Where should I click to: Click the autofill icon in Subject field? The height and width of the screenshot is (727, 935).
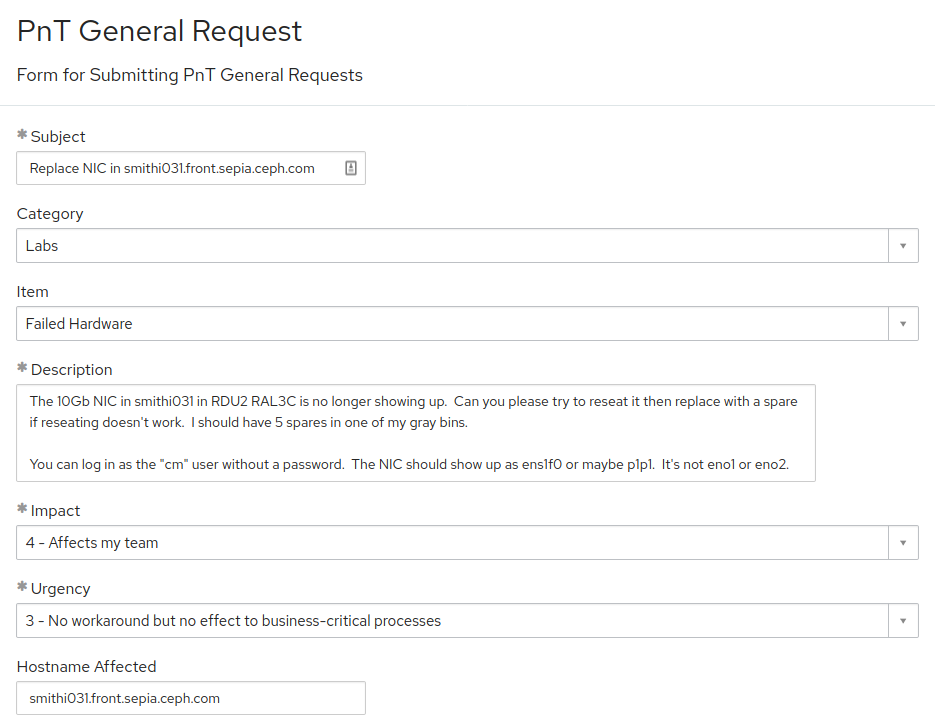click(x=351, y=168)
